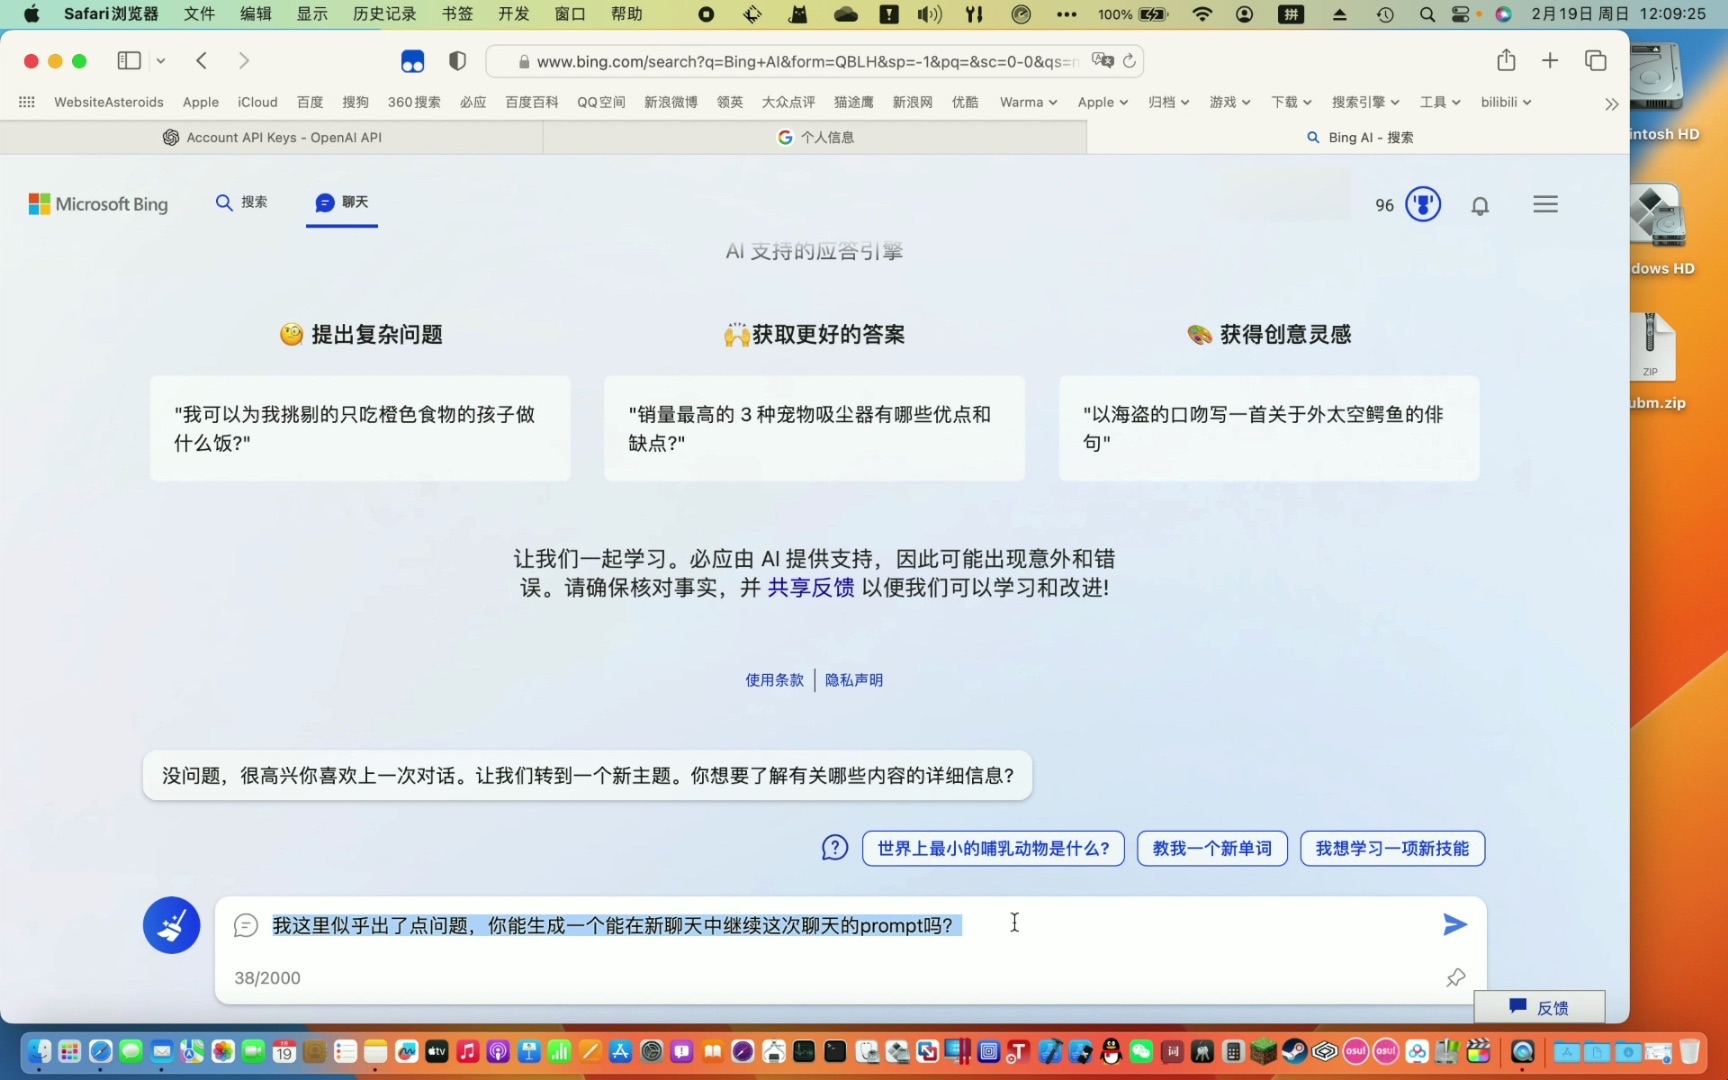Go back in Safari

pos(201,61)
